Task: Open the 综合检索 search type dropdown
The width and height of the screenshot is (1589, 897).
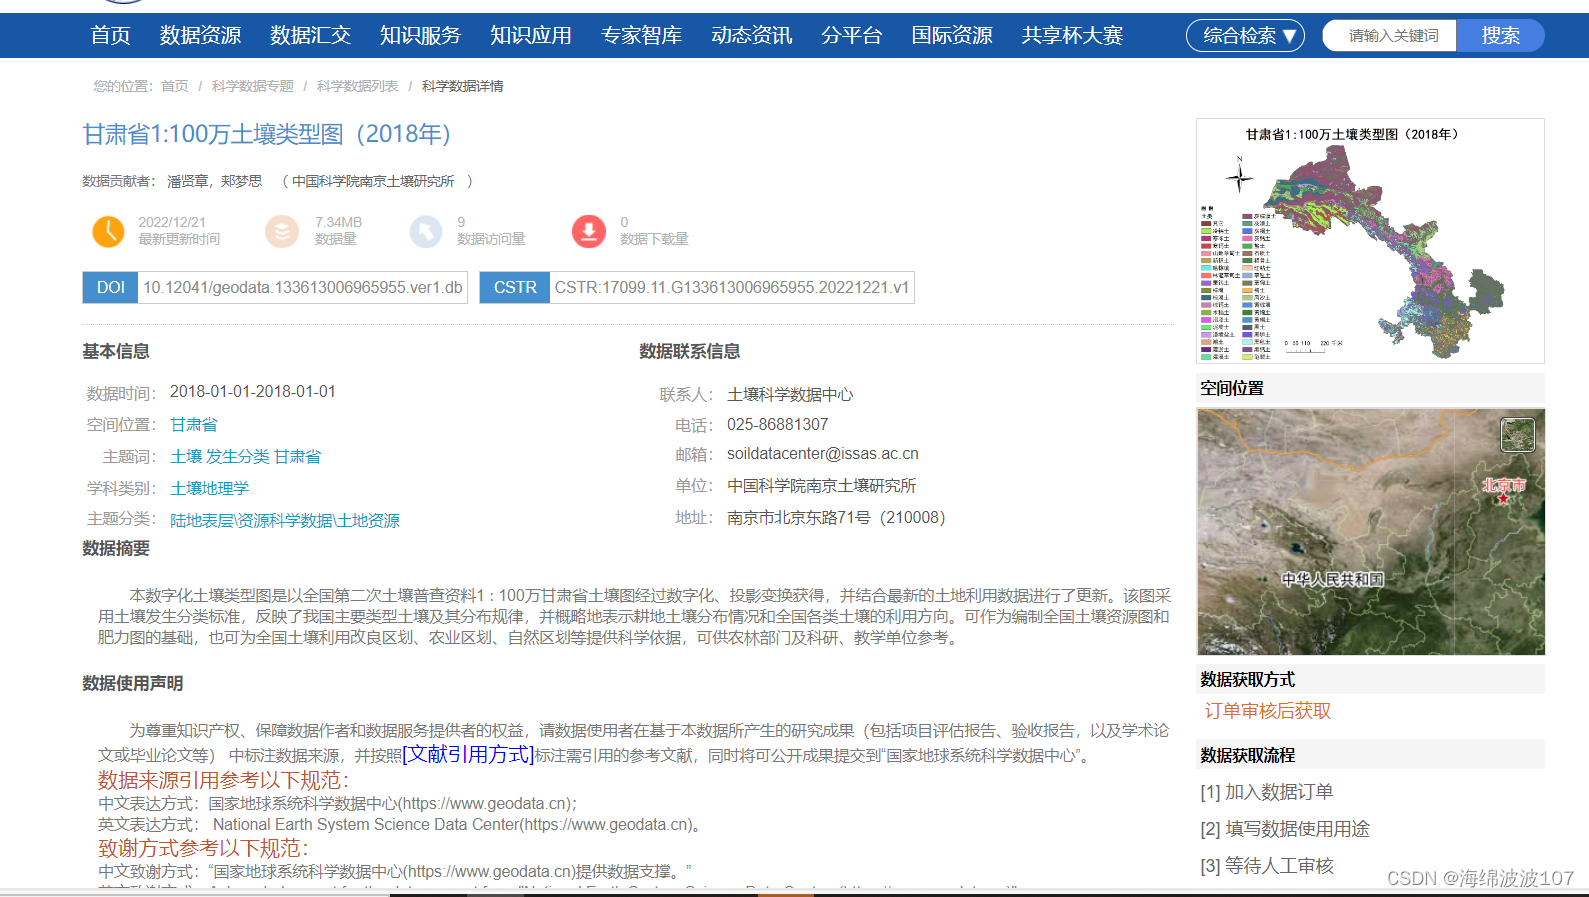Action: 1245,36
